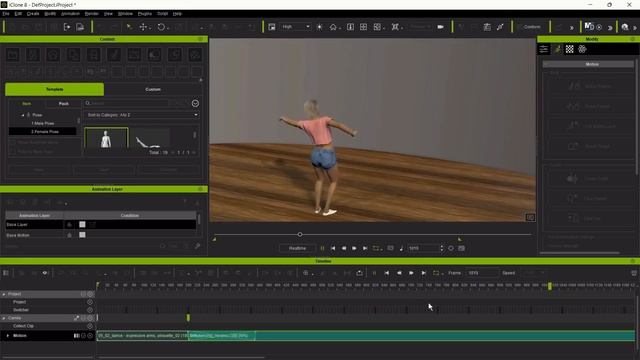Open the render quality High dropdown
The width and height of the screenshot is (640, 360).
pos(296,27)
